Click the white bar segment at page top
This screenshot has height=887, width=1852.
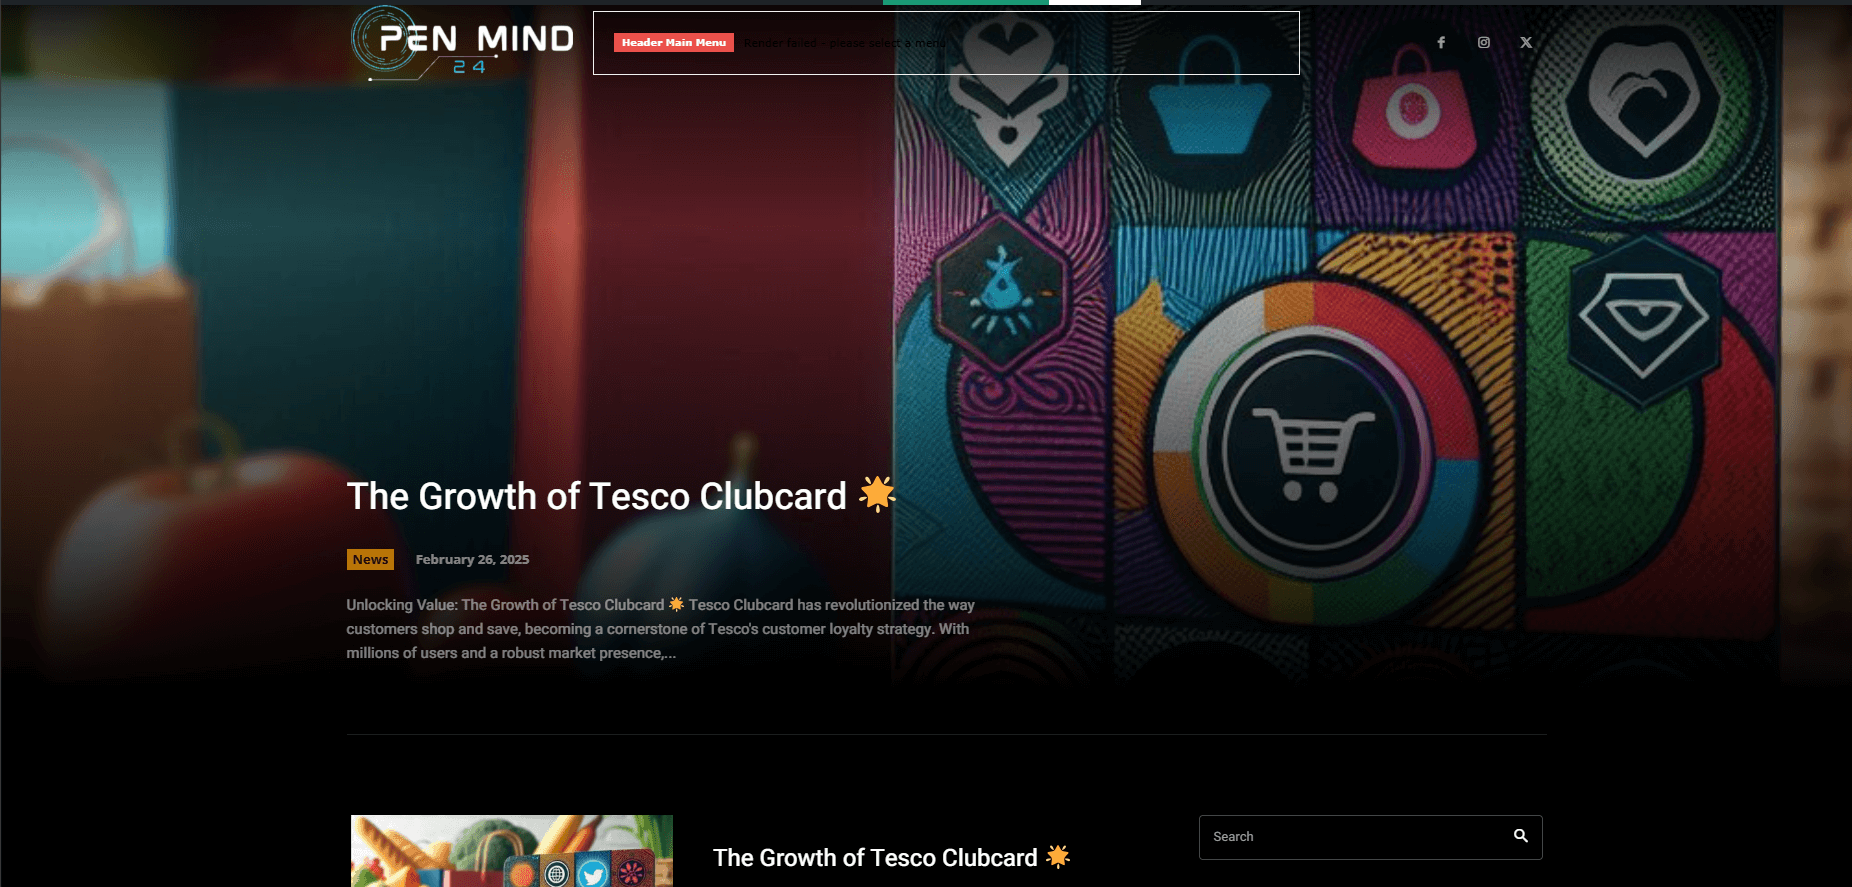1095,2
